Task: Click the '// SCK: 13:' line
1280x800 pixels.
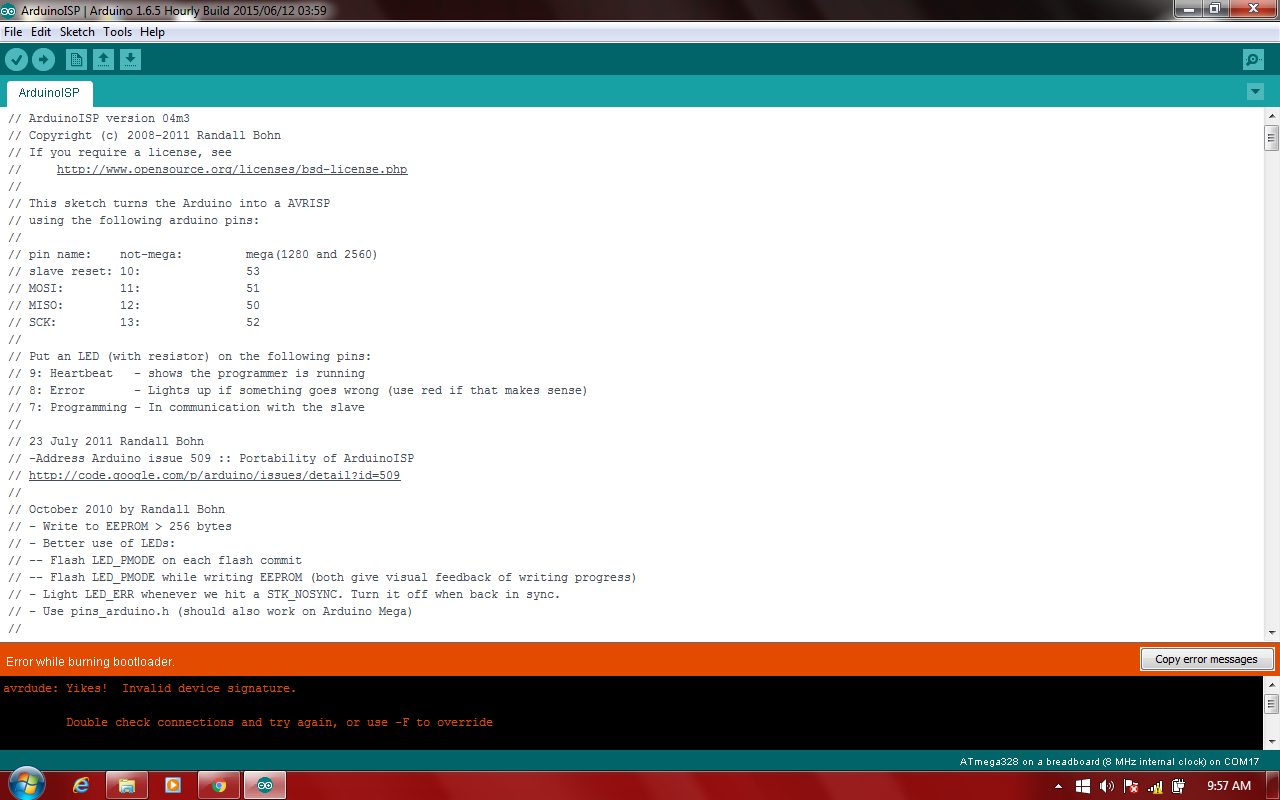Action: pos(134,322)
